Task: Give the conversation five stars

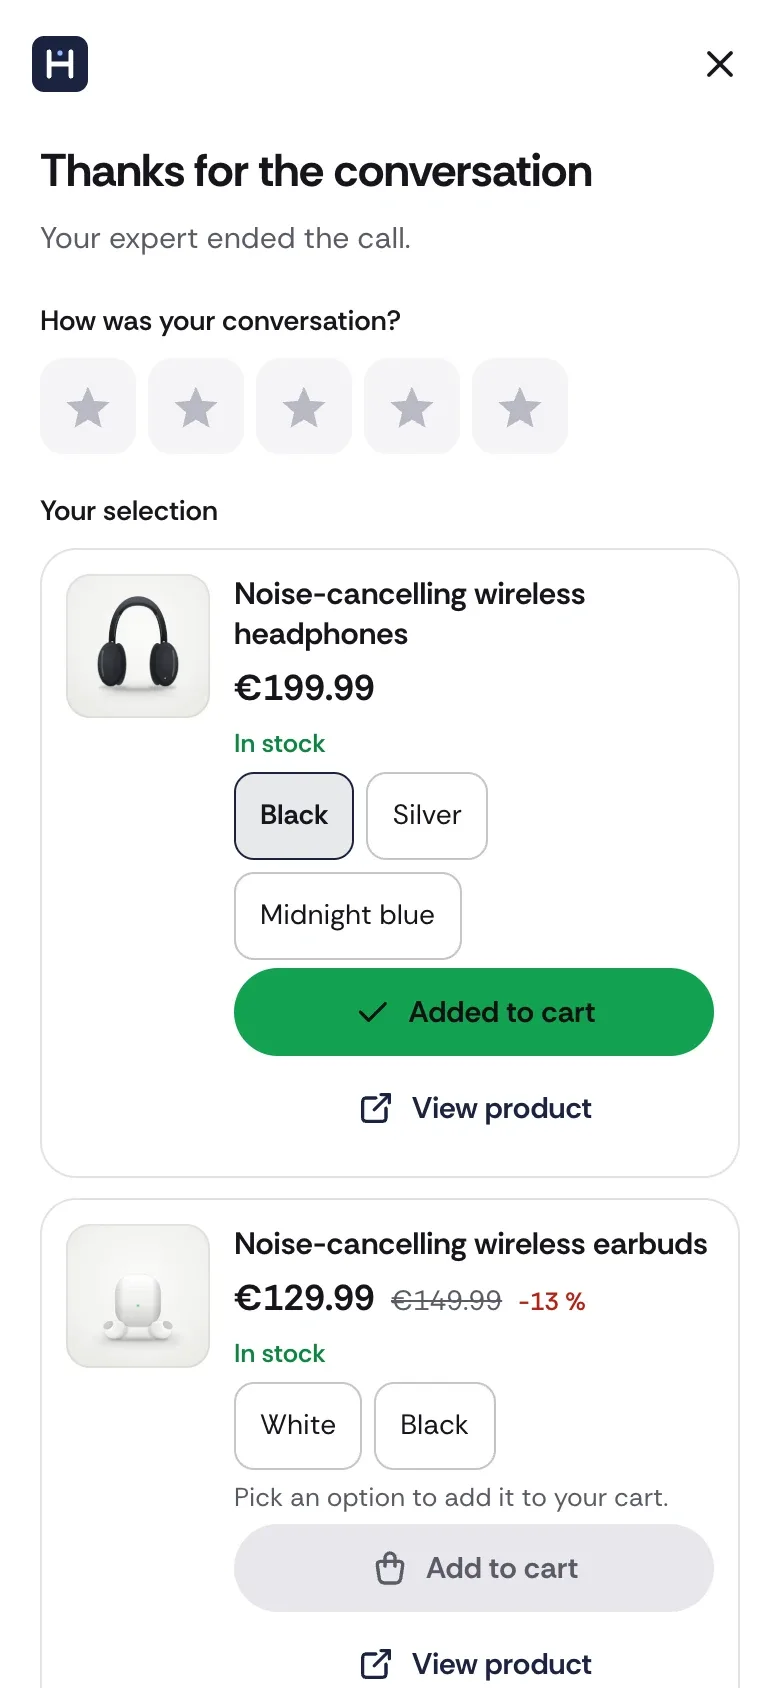Action: point(520,406)
